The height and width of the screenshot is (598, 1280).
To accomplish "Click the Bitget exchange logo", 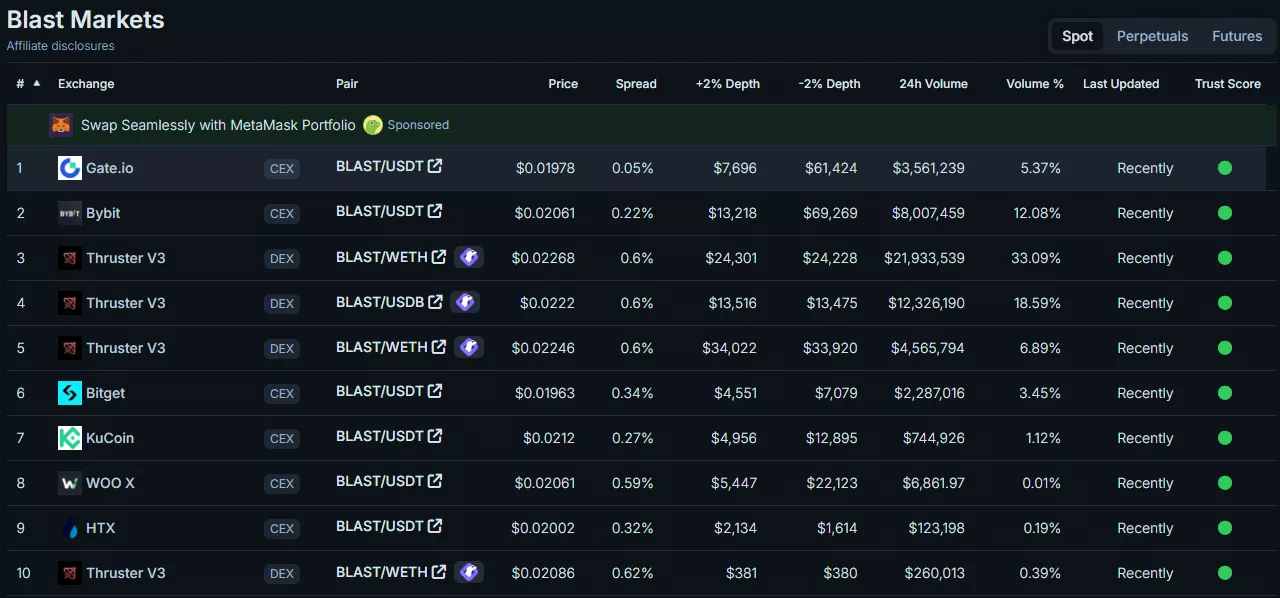I will point(68,393).
